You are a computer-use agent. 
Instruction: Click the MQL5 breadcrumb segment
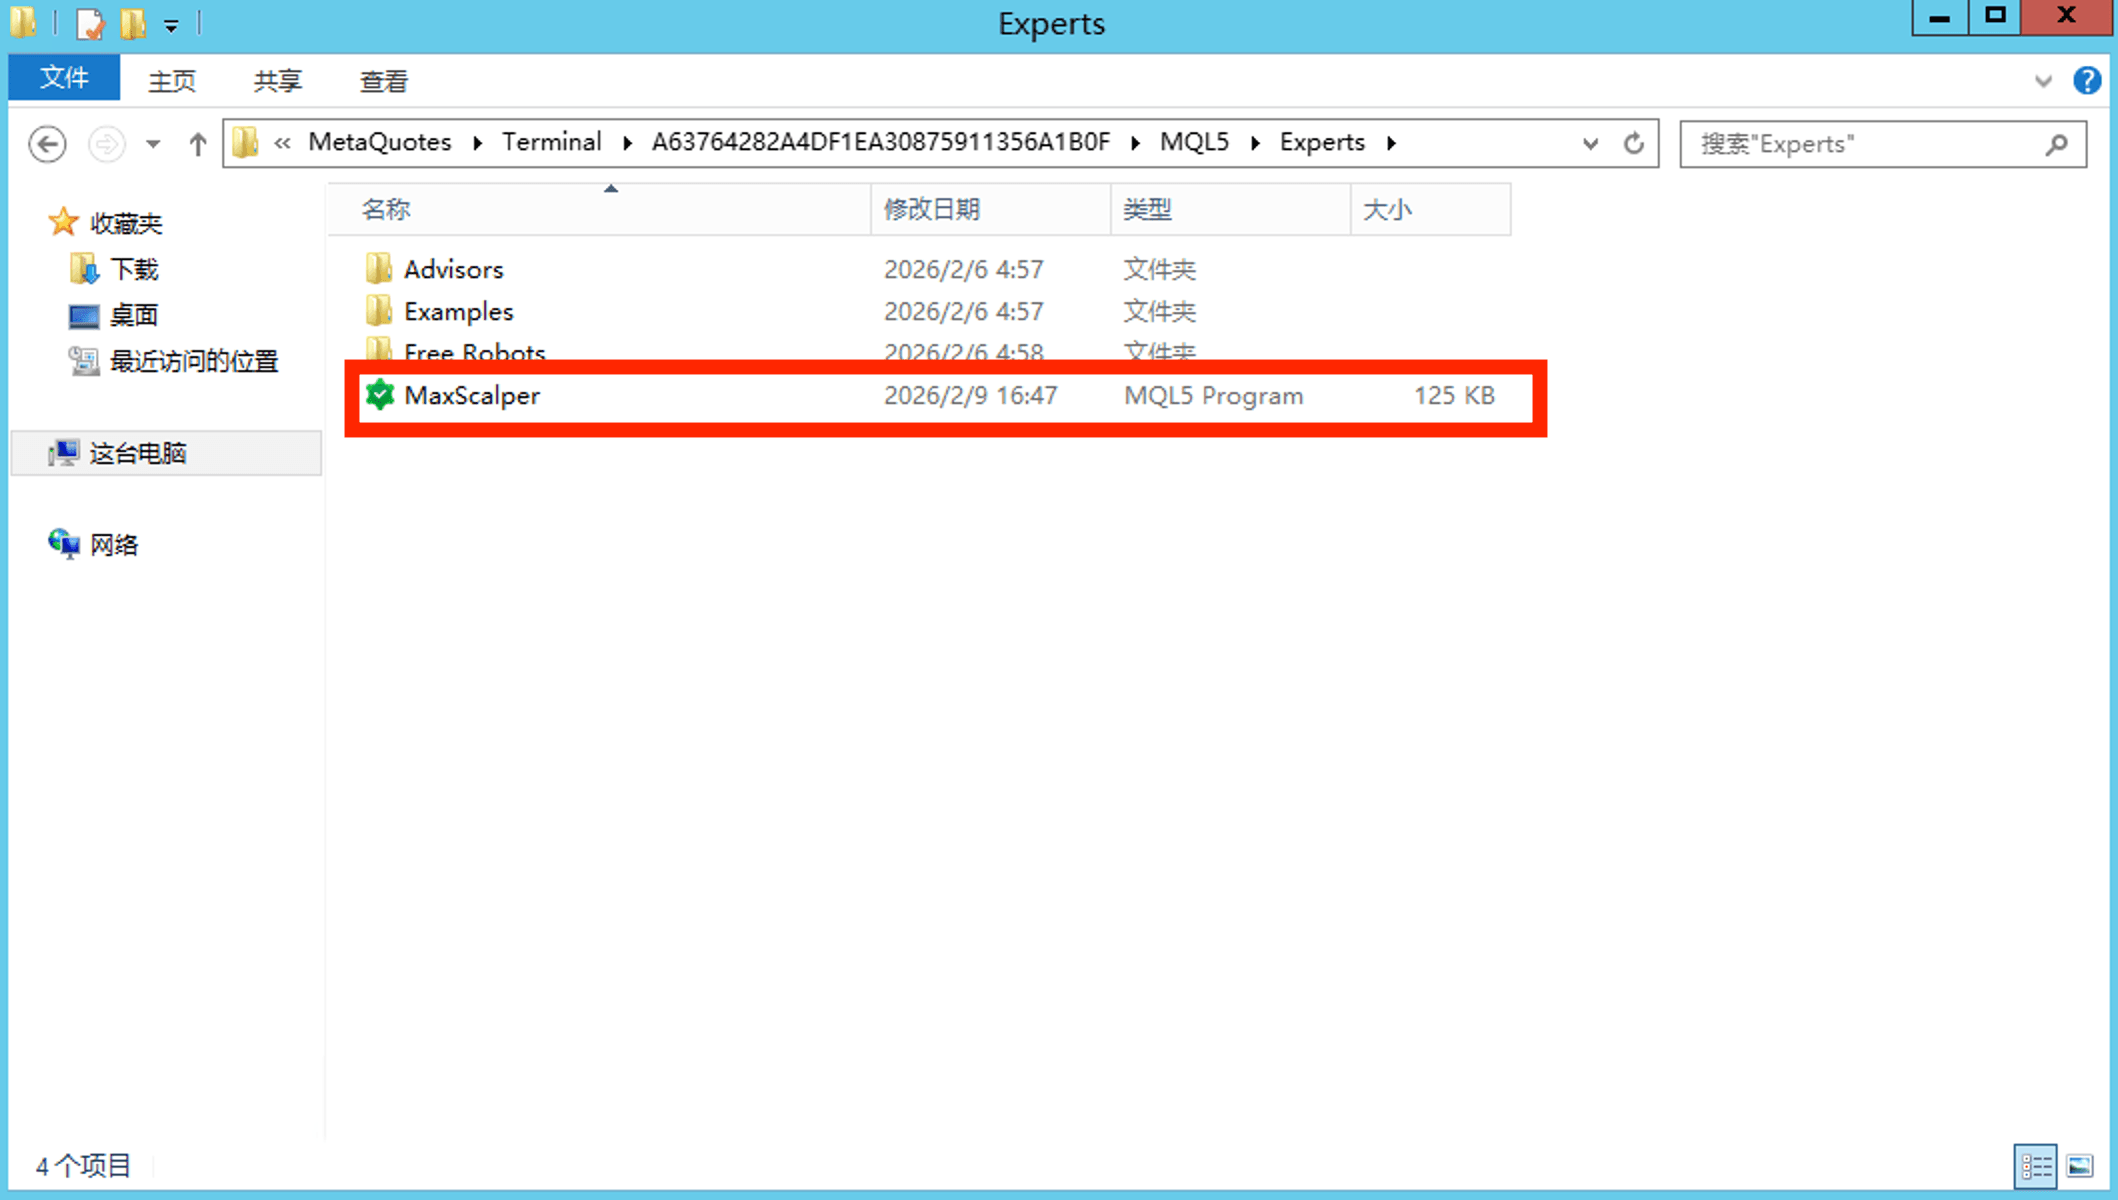pos(1194,142)
